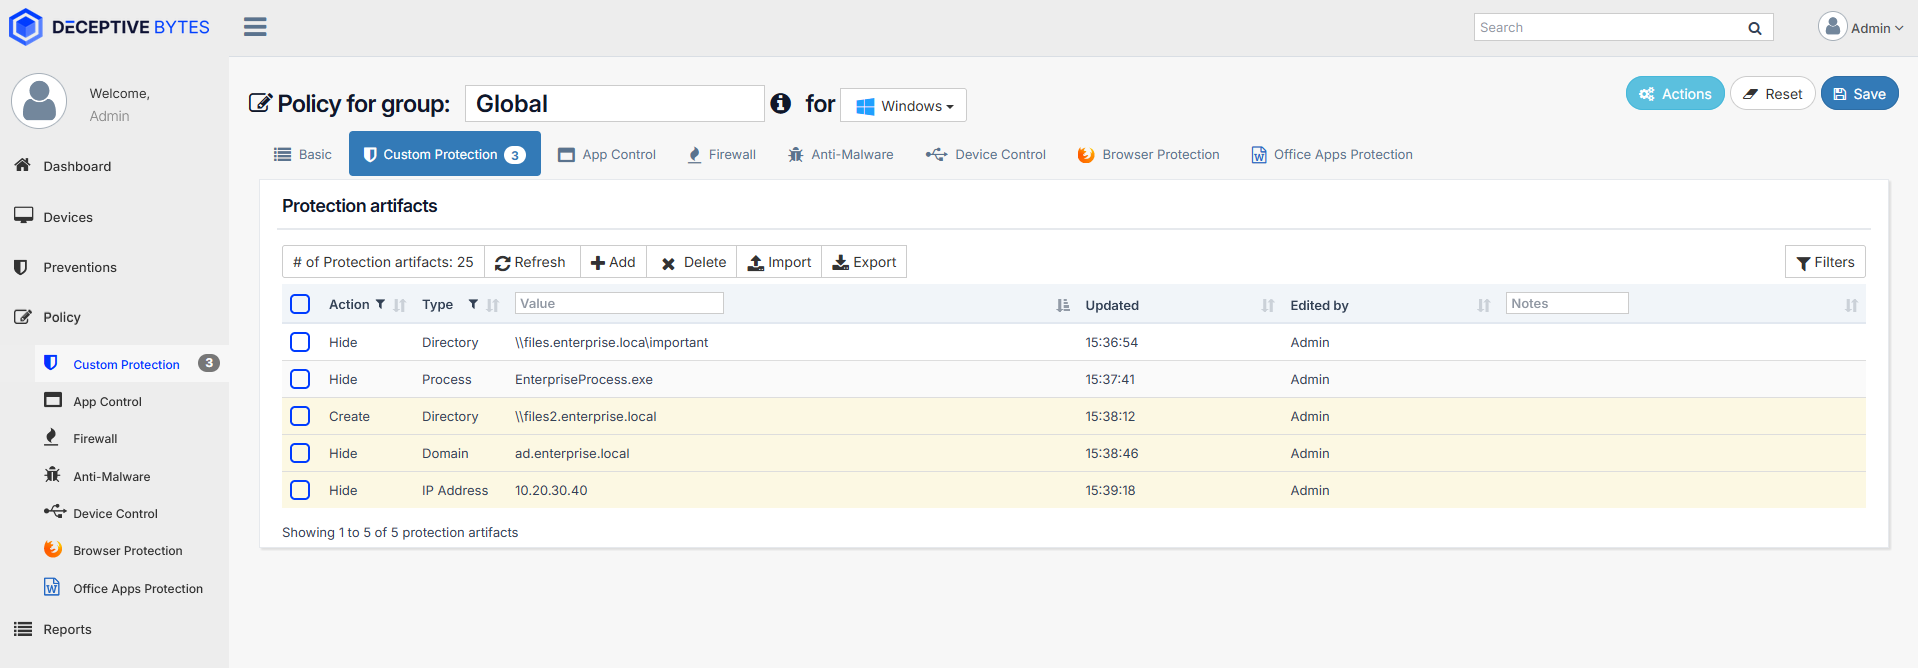Delete selected protection artifacts
The height and width of the screenshot is (668, 1918).
(x=692, y=262)
